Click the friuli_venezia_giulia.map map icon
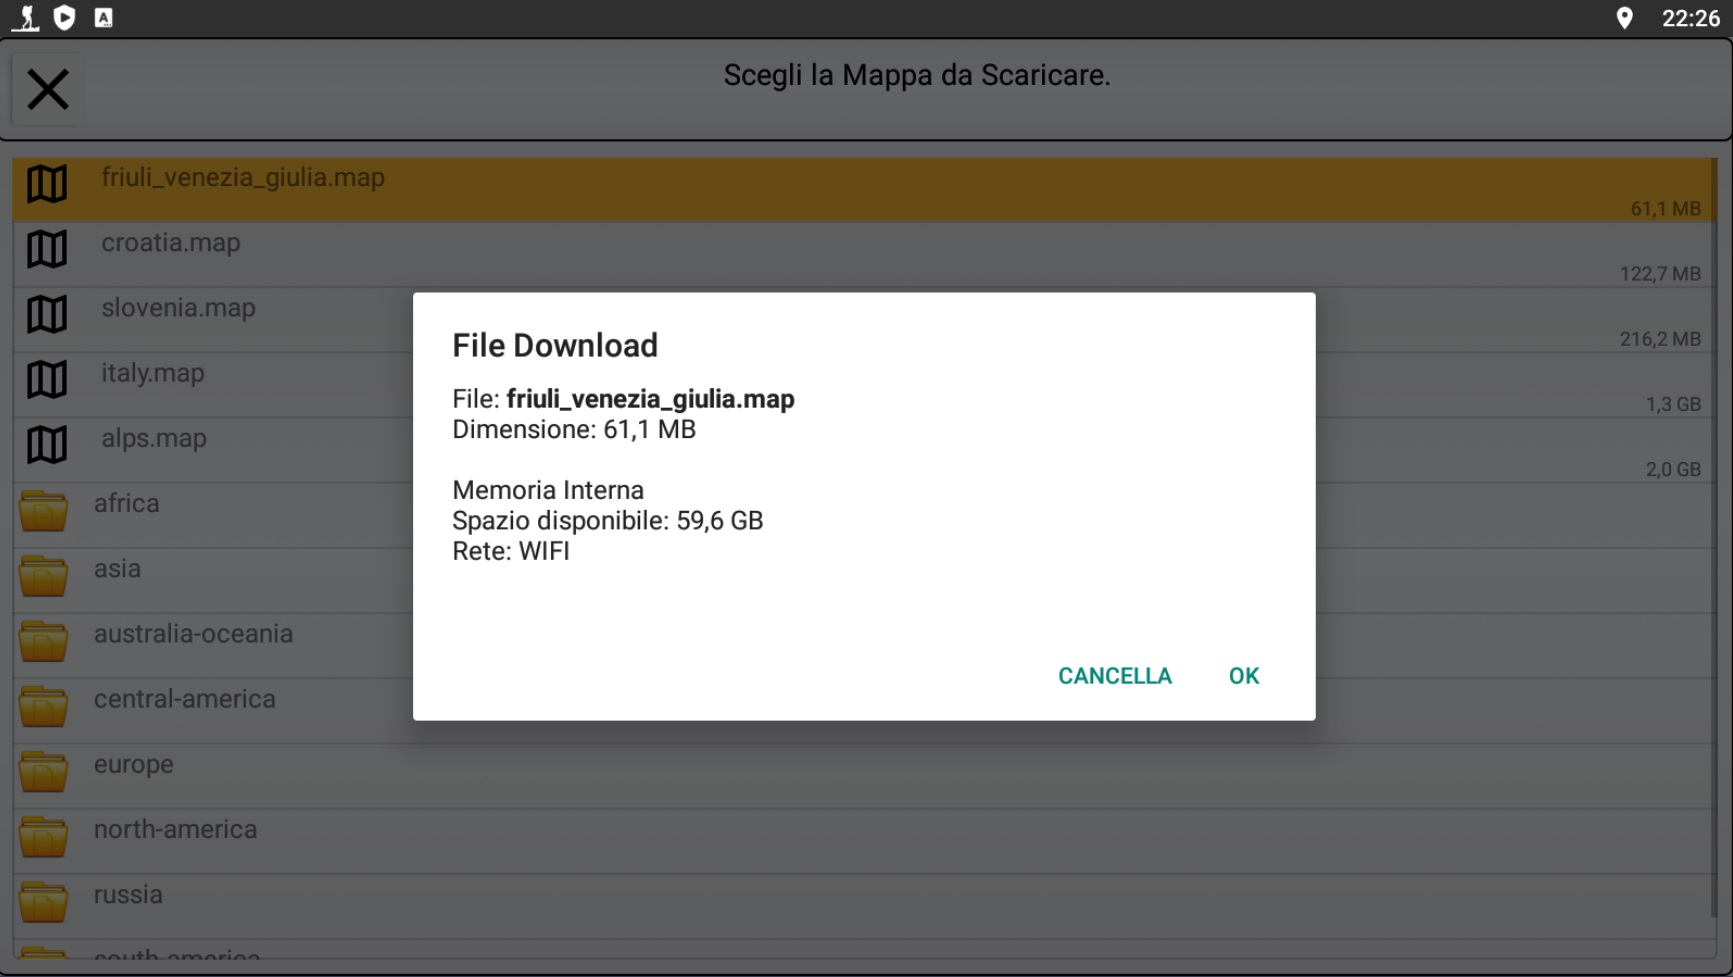This screenshot has width=1733, height=977. pyautogui.click(x=46, y=184)
